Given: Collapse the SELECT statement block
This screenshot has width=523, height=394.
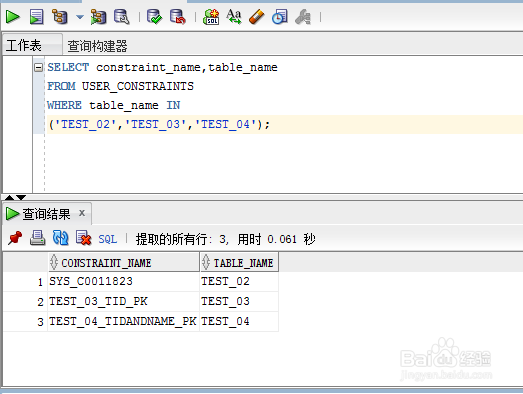Looking at the screenshot, I should coord(39,68).
